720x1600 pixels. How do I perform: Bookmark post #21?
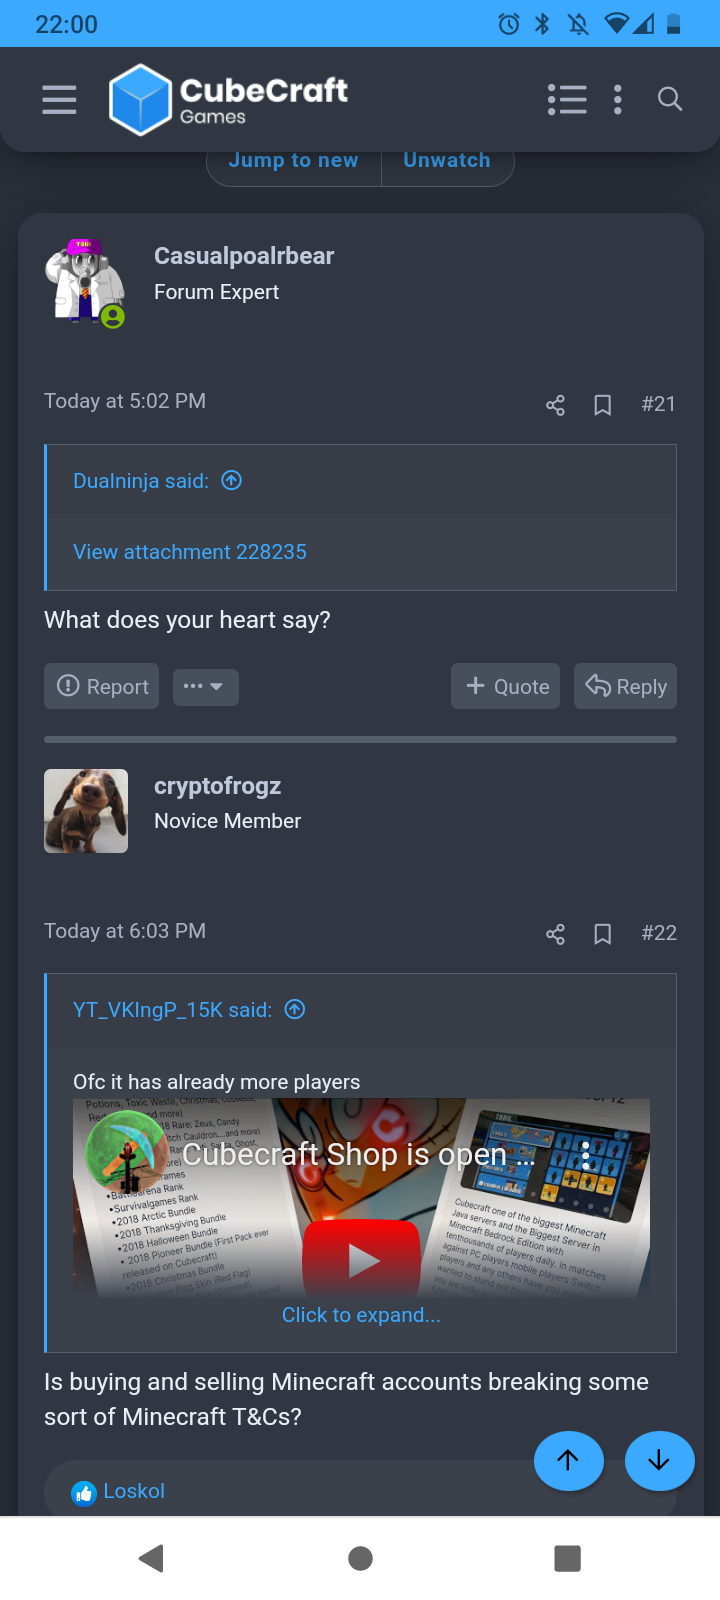(603, 405)
